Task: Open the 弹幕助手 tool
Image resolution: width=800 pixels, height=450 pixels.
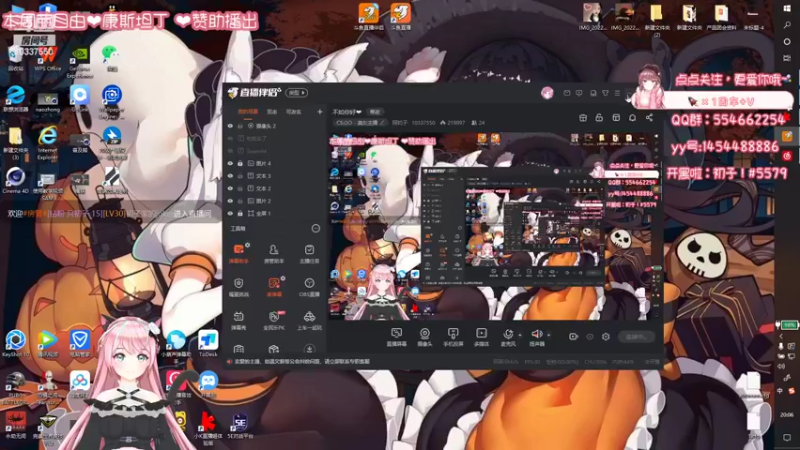Action: tap(238, 253)
